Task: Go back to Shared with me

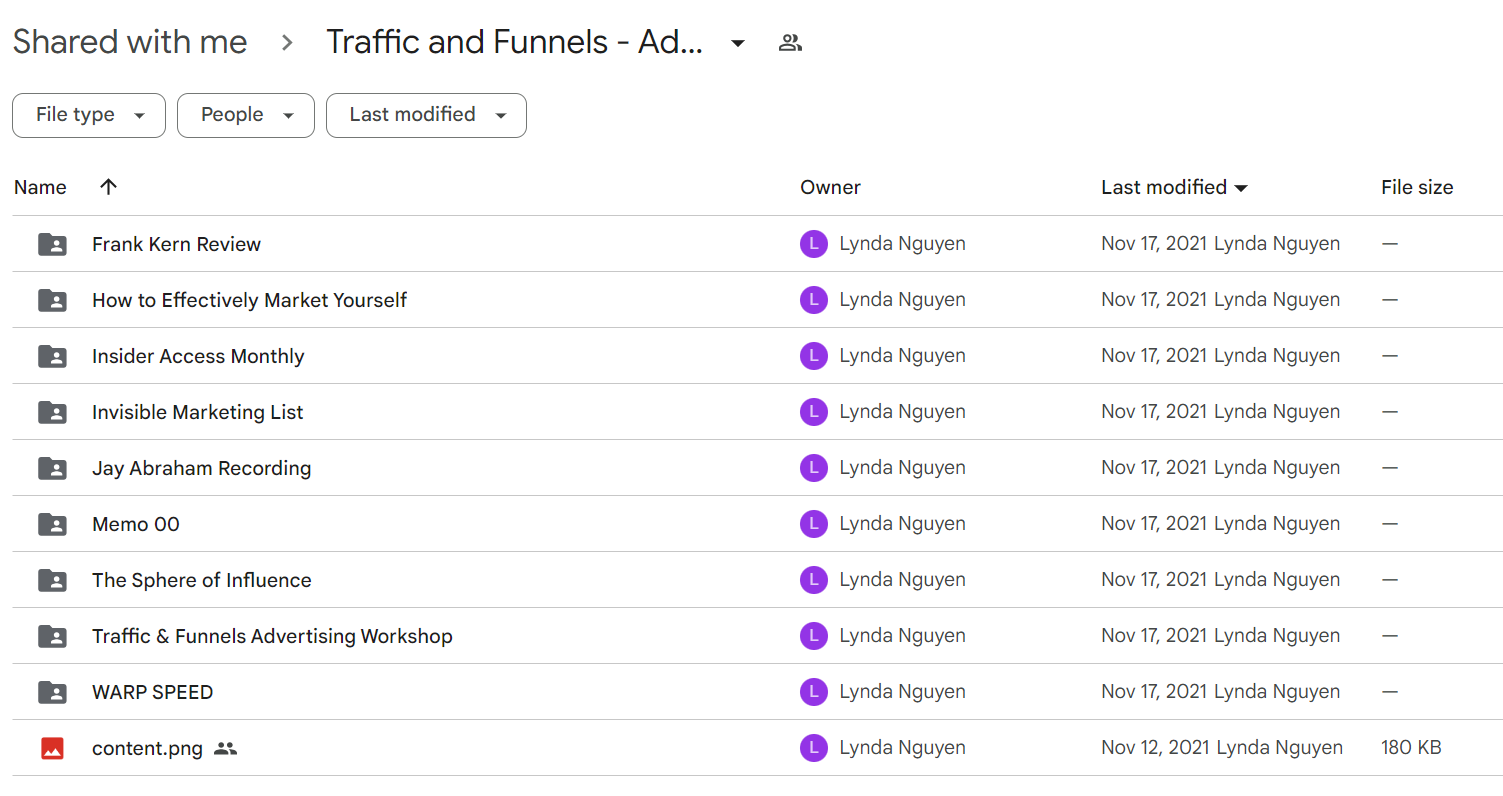Action: (x=130, y=42)
